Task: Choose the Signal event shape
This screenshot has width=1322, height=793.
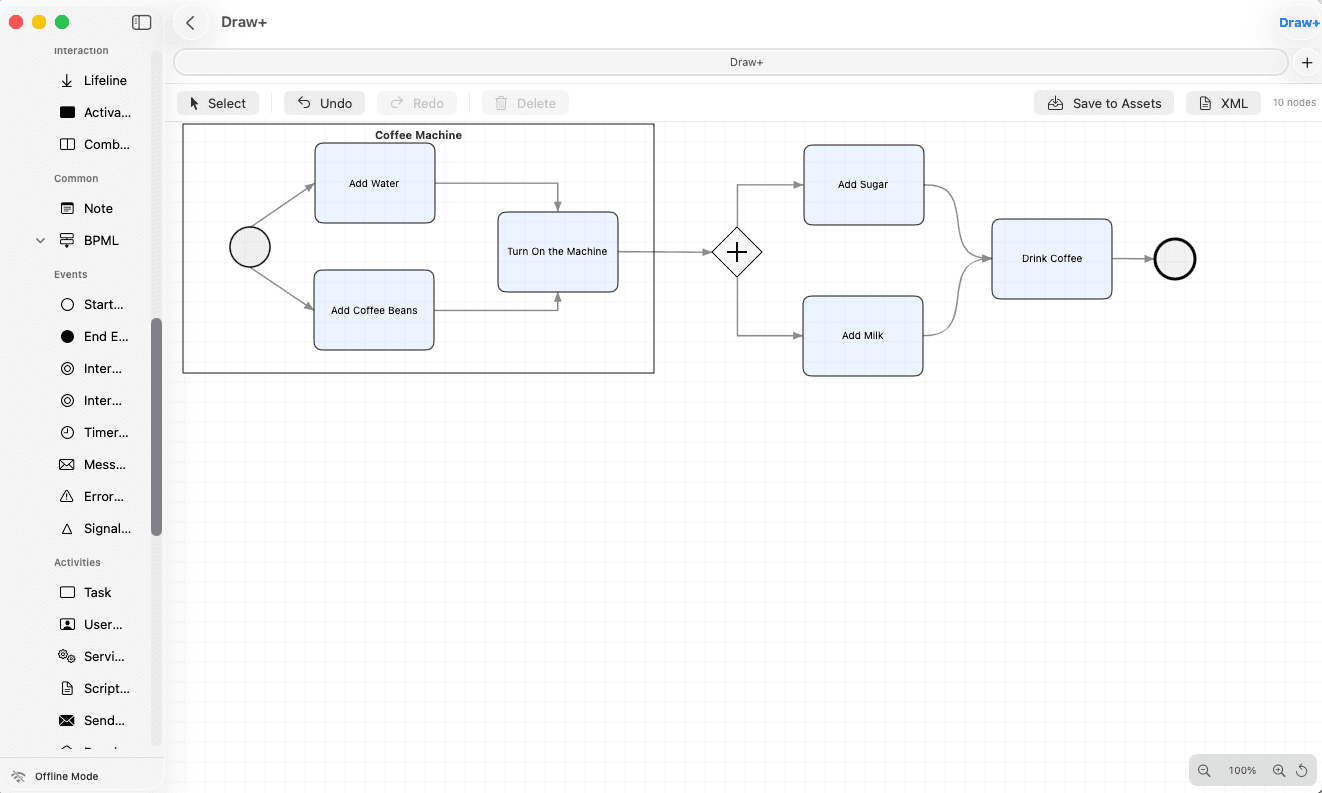Action: (95, 528)
